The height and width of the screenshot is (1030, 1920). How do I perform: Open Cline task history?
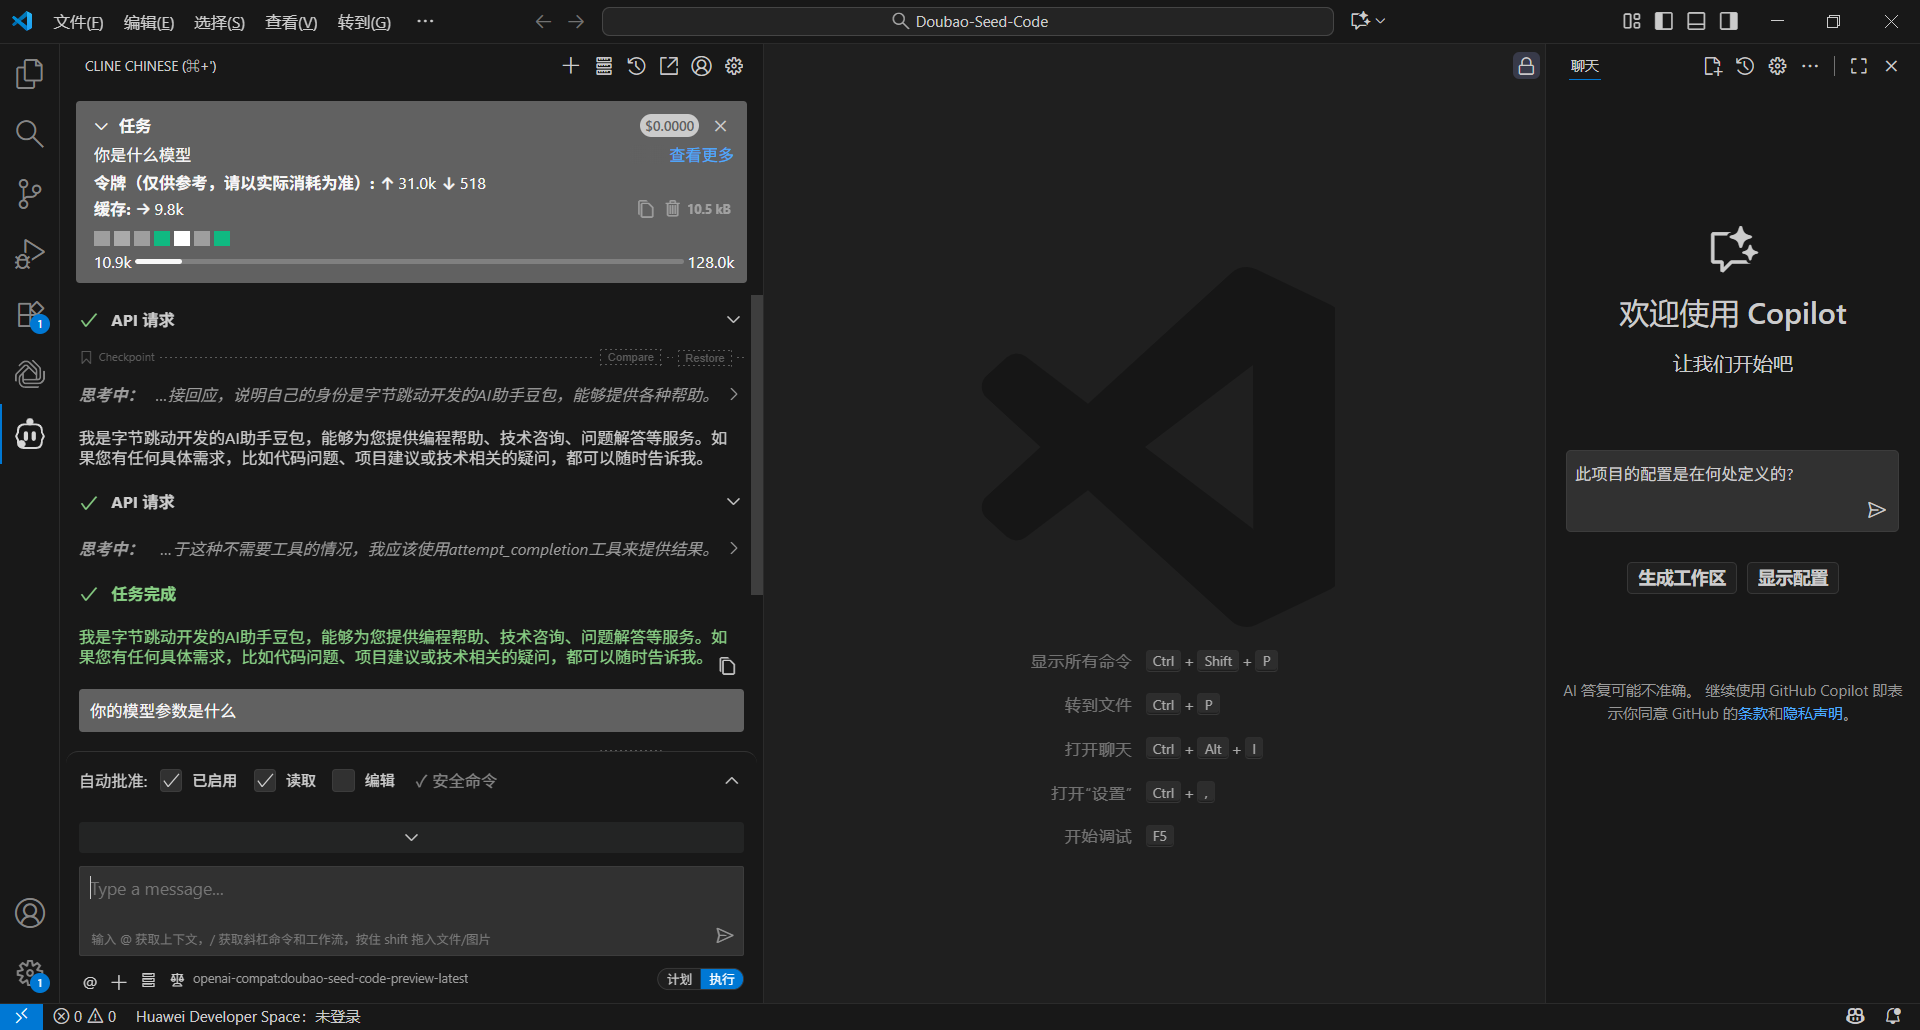click(636, 66)
